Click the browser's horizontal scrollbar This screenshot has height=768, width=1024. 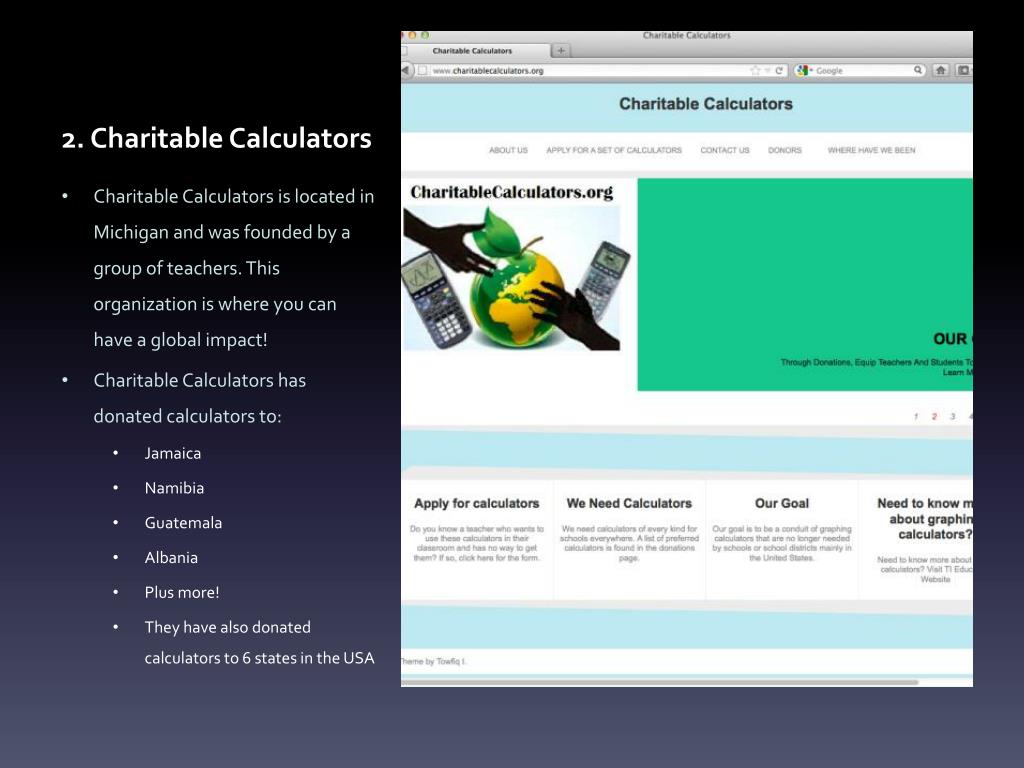660,682
